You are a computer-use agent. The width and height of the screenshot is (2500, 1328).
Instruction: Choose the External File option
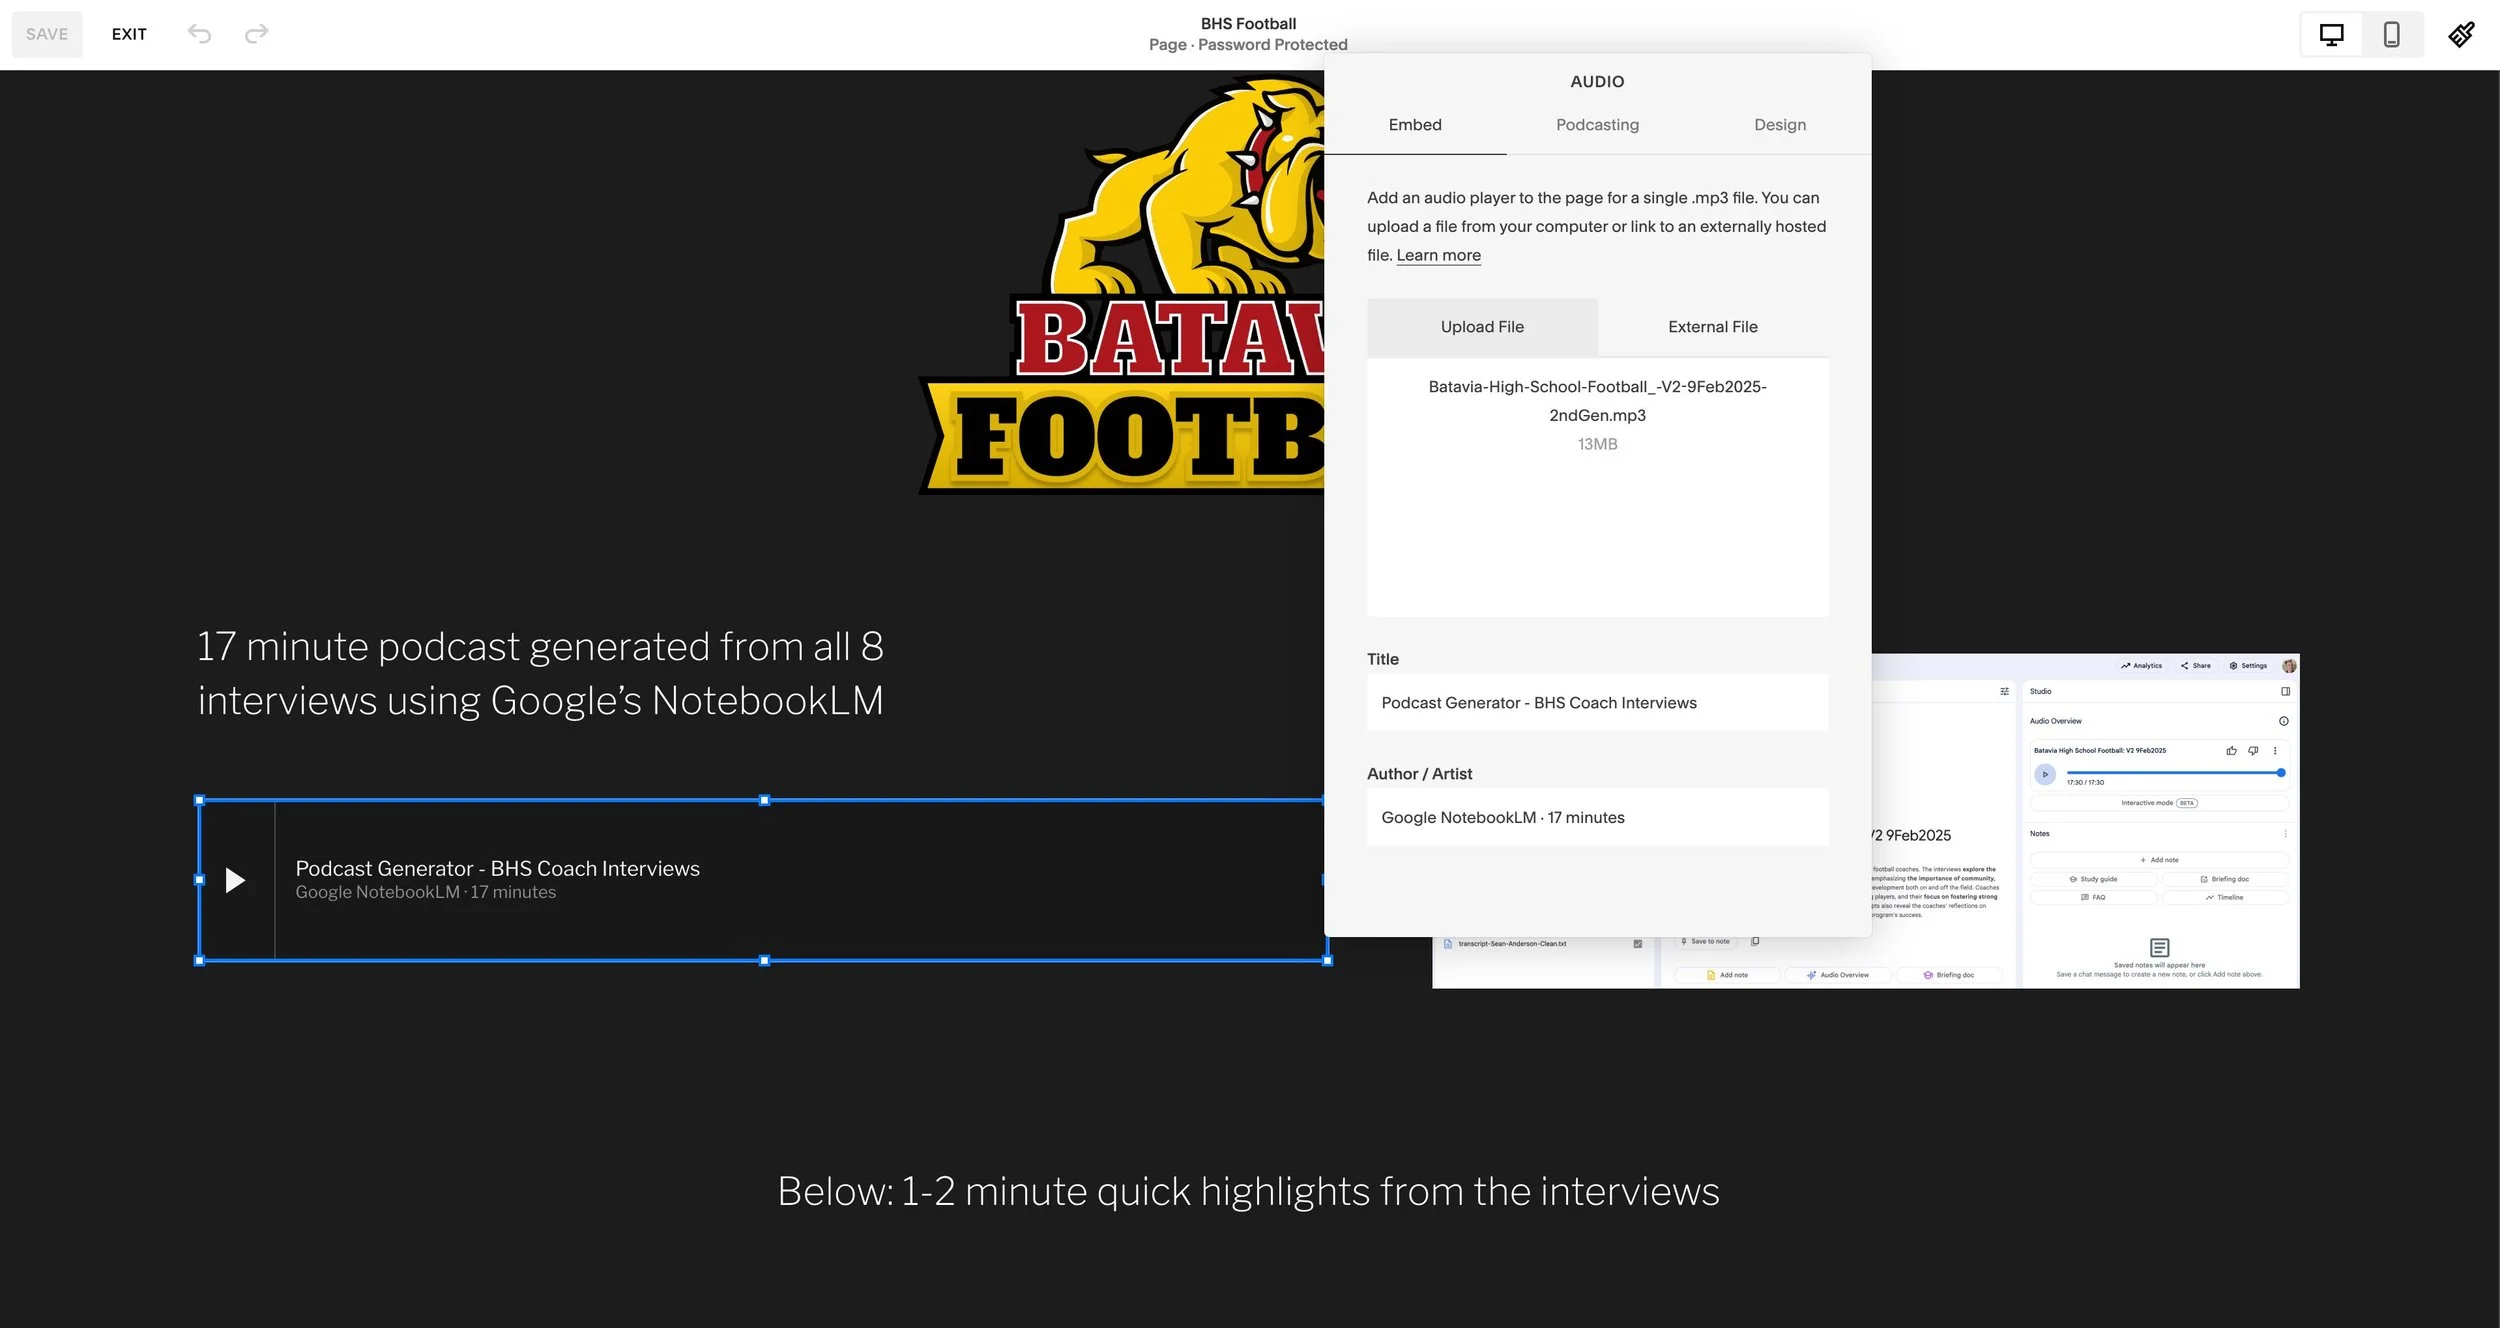coord(1712,327)
